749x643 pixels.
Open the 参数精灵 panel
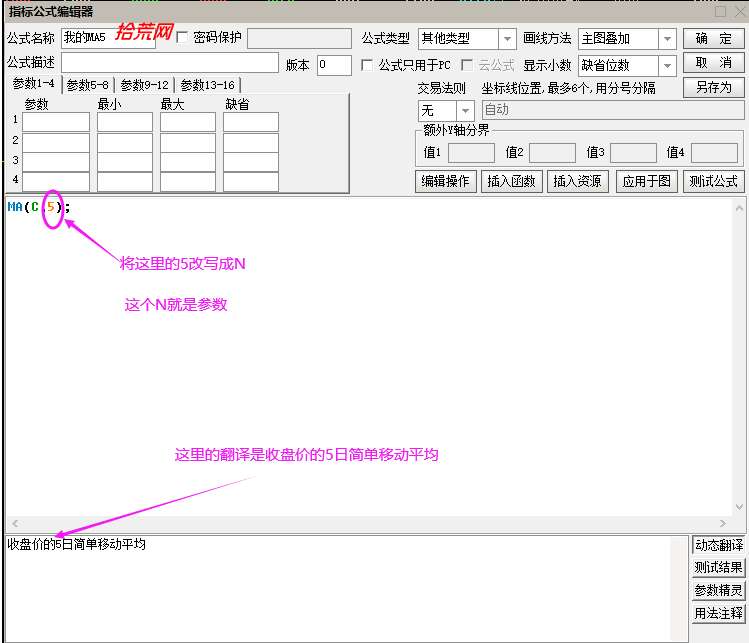pos(718,590)
